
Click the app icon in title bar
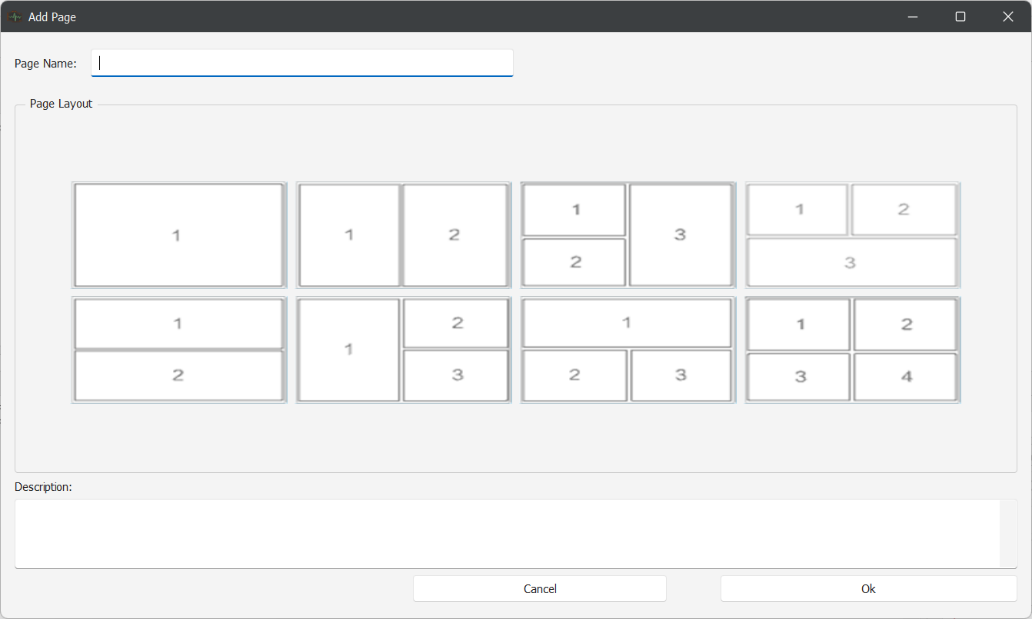pos(15,17)
